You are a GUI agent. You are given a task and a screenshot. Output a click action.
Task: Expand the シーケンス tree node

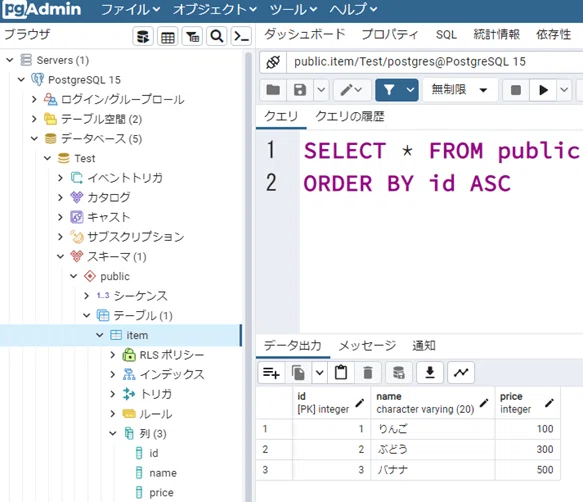click(87, 296)
